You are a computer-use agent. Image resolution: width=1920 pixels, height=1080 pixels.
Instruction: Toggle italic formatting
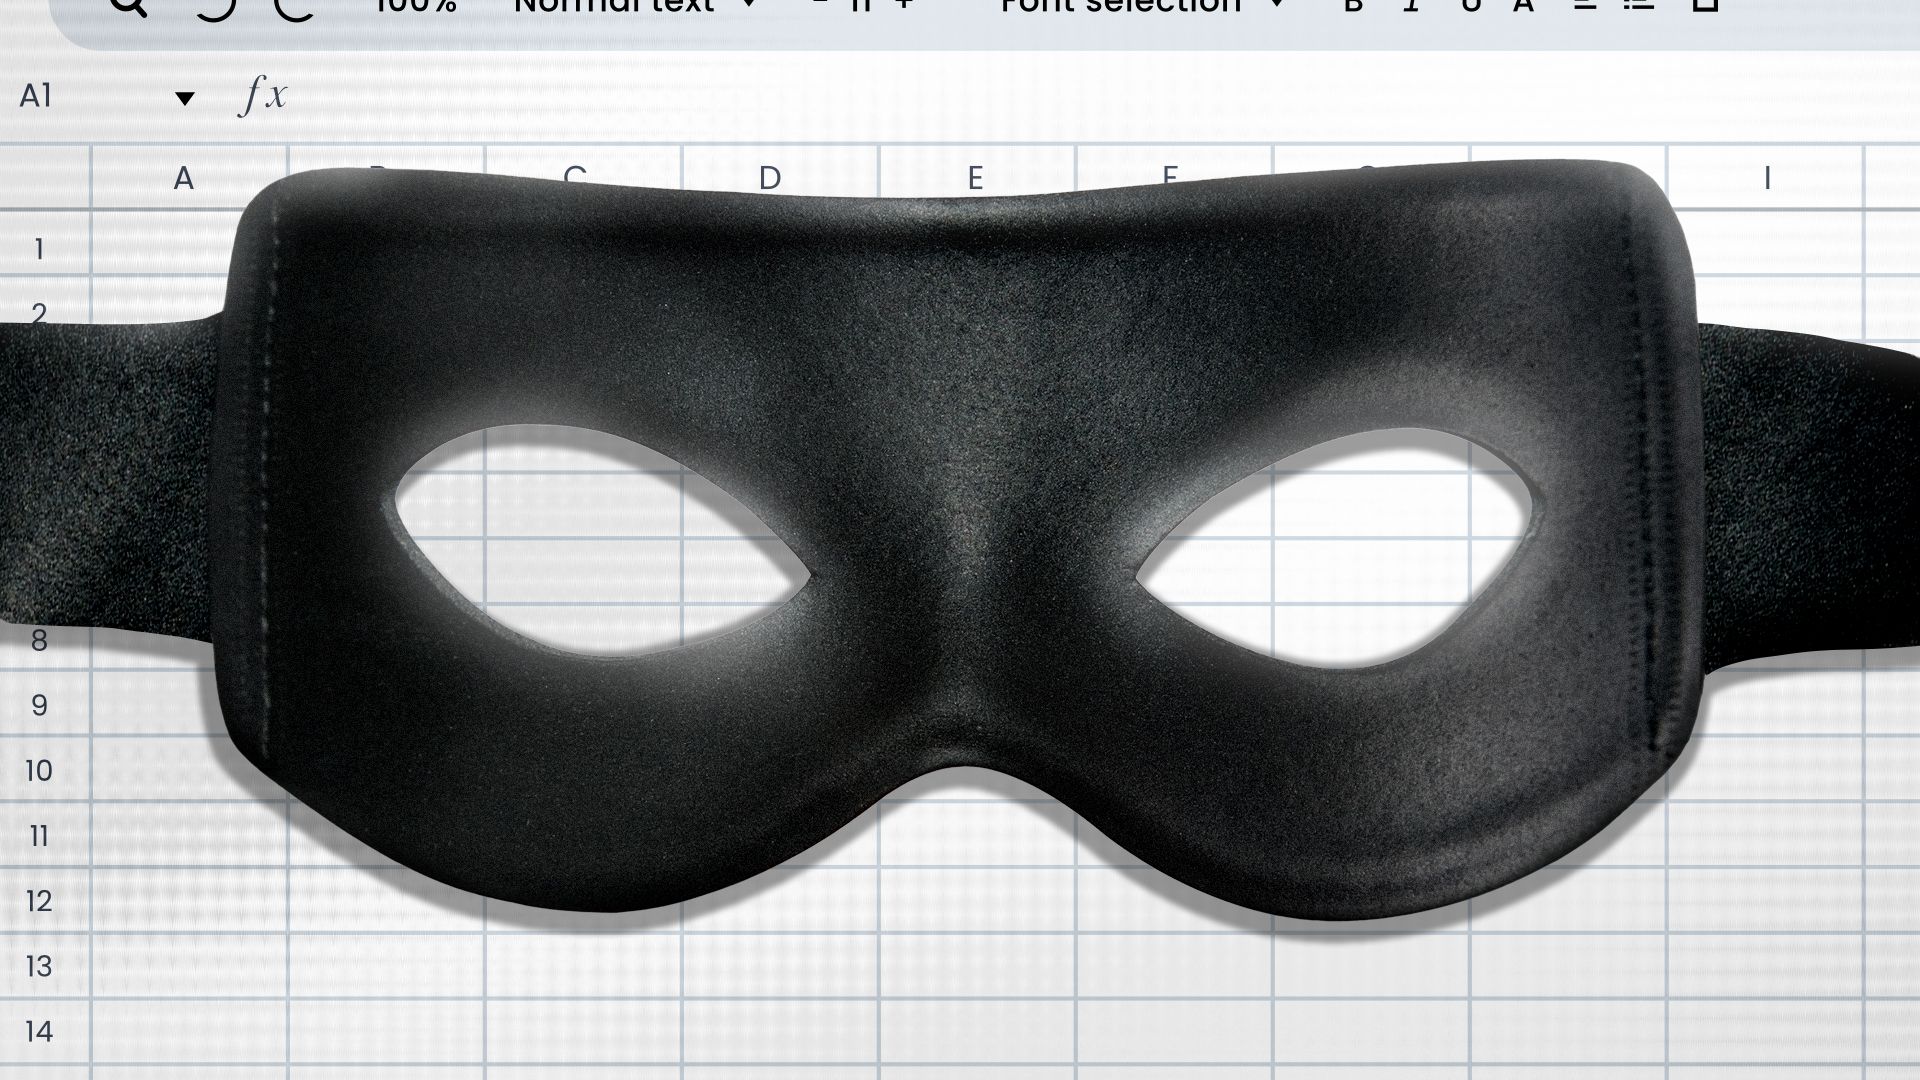1410,8
